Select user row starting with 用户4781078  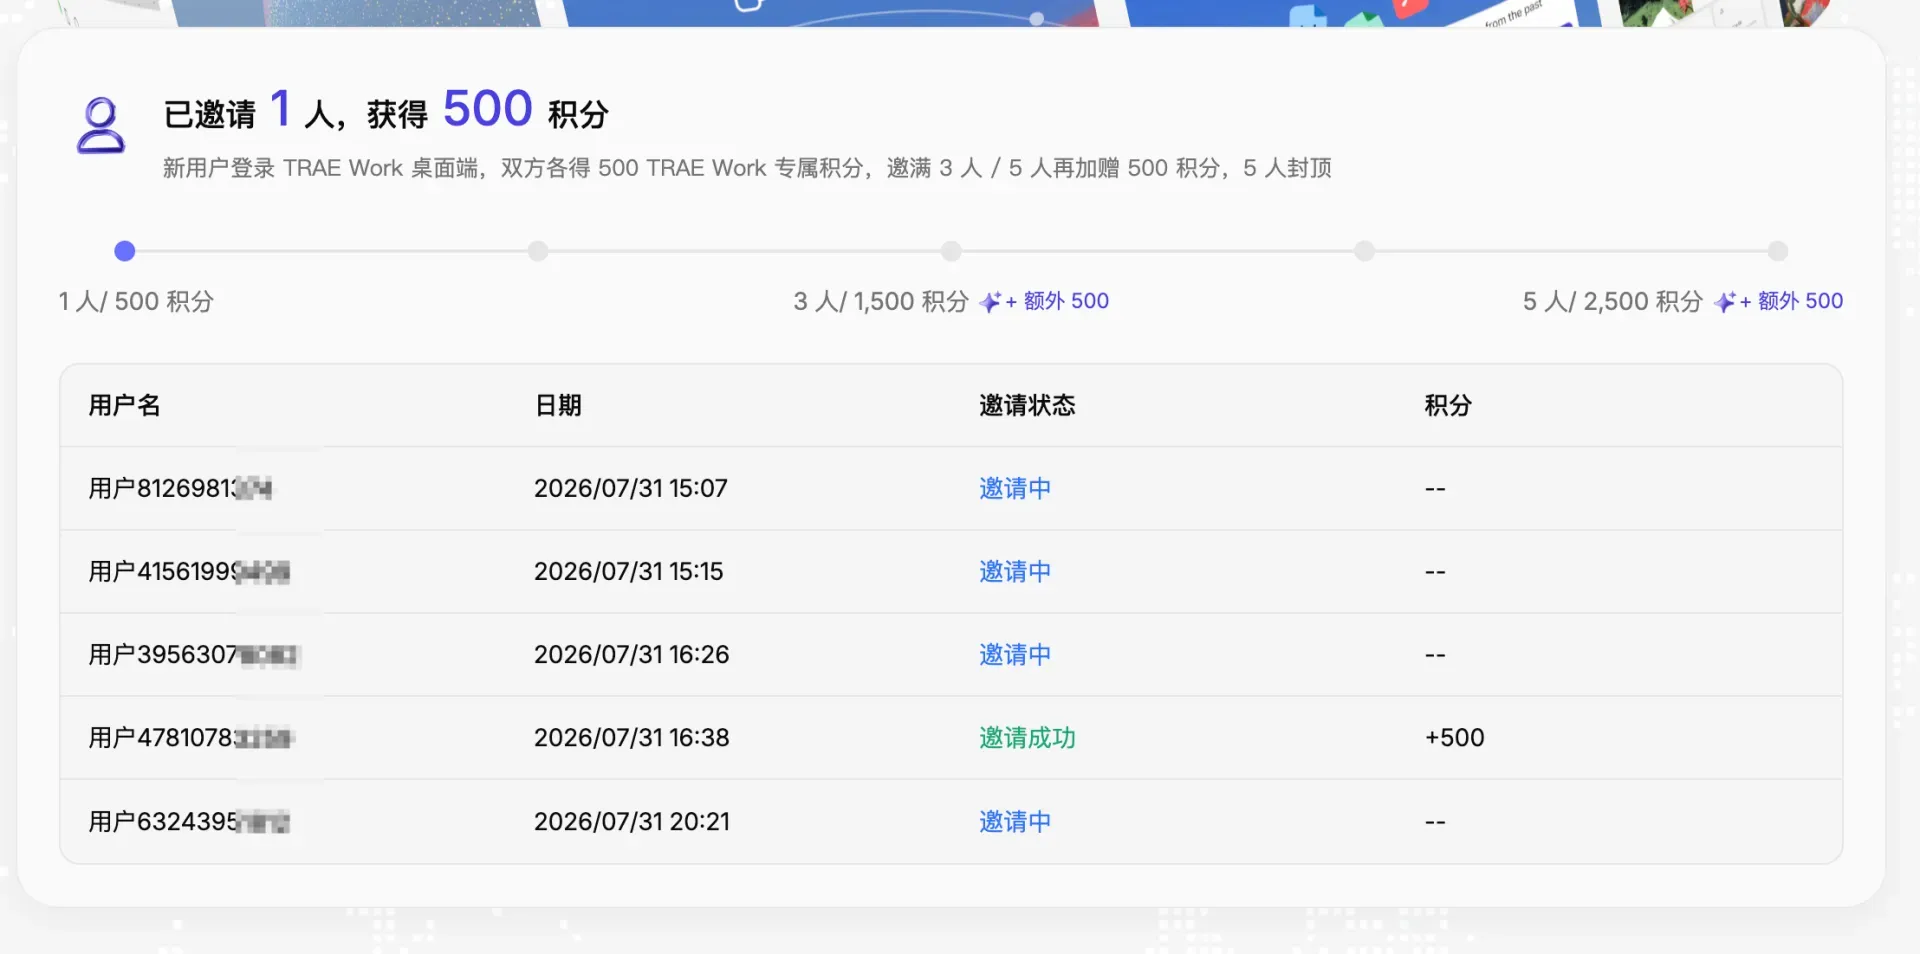click(x=951, y=738)
